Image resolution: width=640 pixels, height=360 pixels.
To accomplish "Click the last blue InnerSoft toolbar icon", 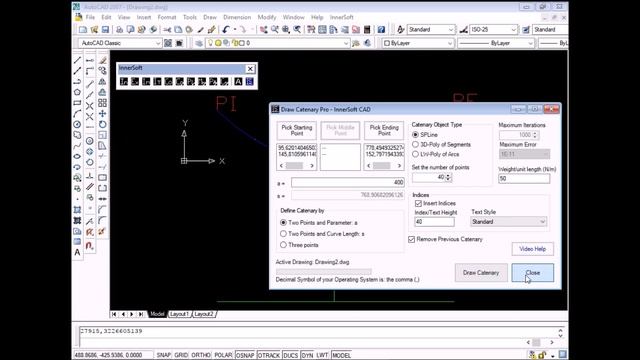I will (x=249, y=82).
